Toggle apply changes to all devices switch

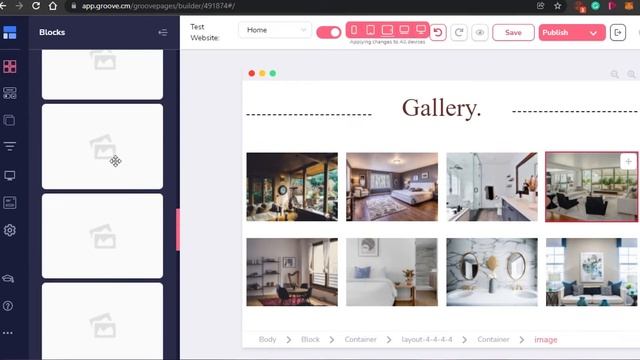[x=329, y=32]
